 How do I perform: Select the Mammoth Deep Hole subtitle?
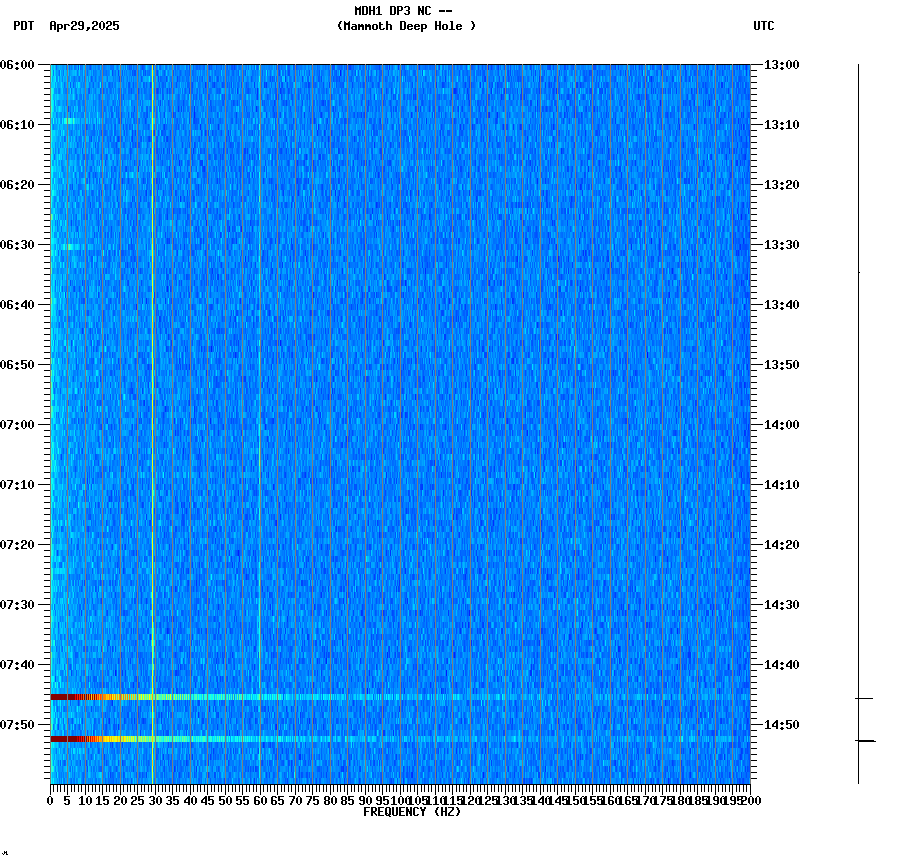click(x=407, y=27)
